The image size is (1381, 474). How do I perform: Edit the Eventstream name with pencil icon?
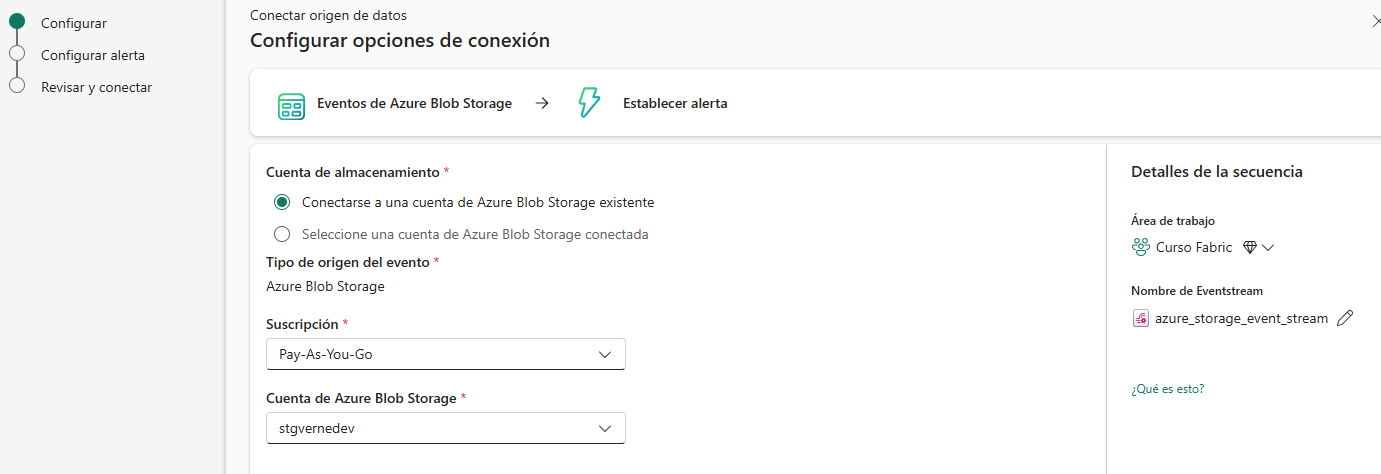[x=1345, y=318]
